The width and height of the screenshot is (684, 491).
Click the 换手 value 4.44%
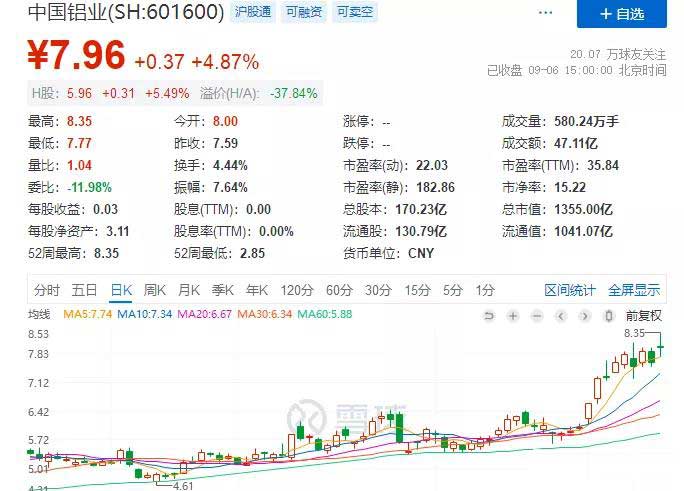tap(230, 165)
